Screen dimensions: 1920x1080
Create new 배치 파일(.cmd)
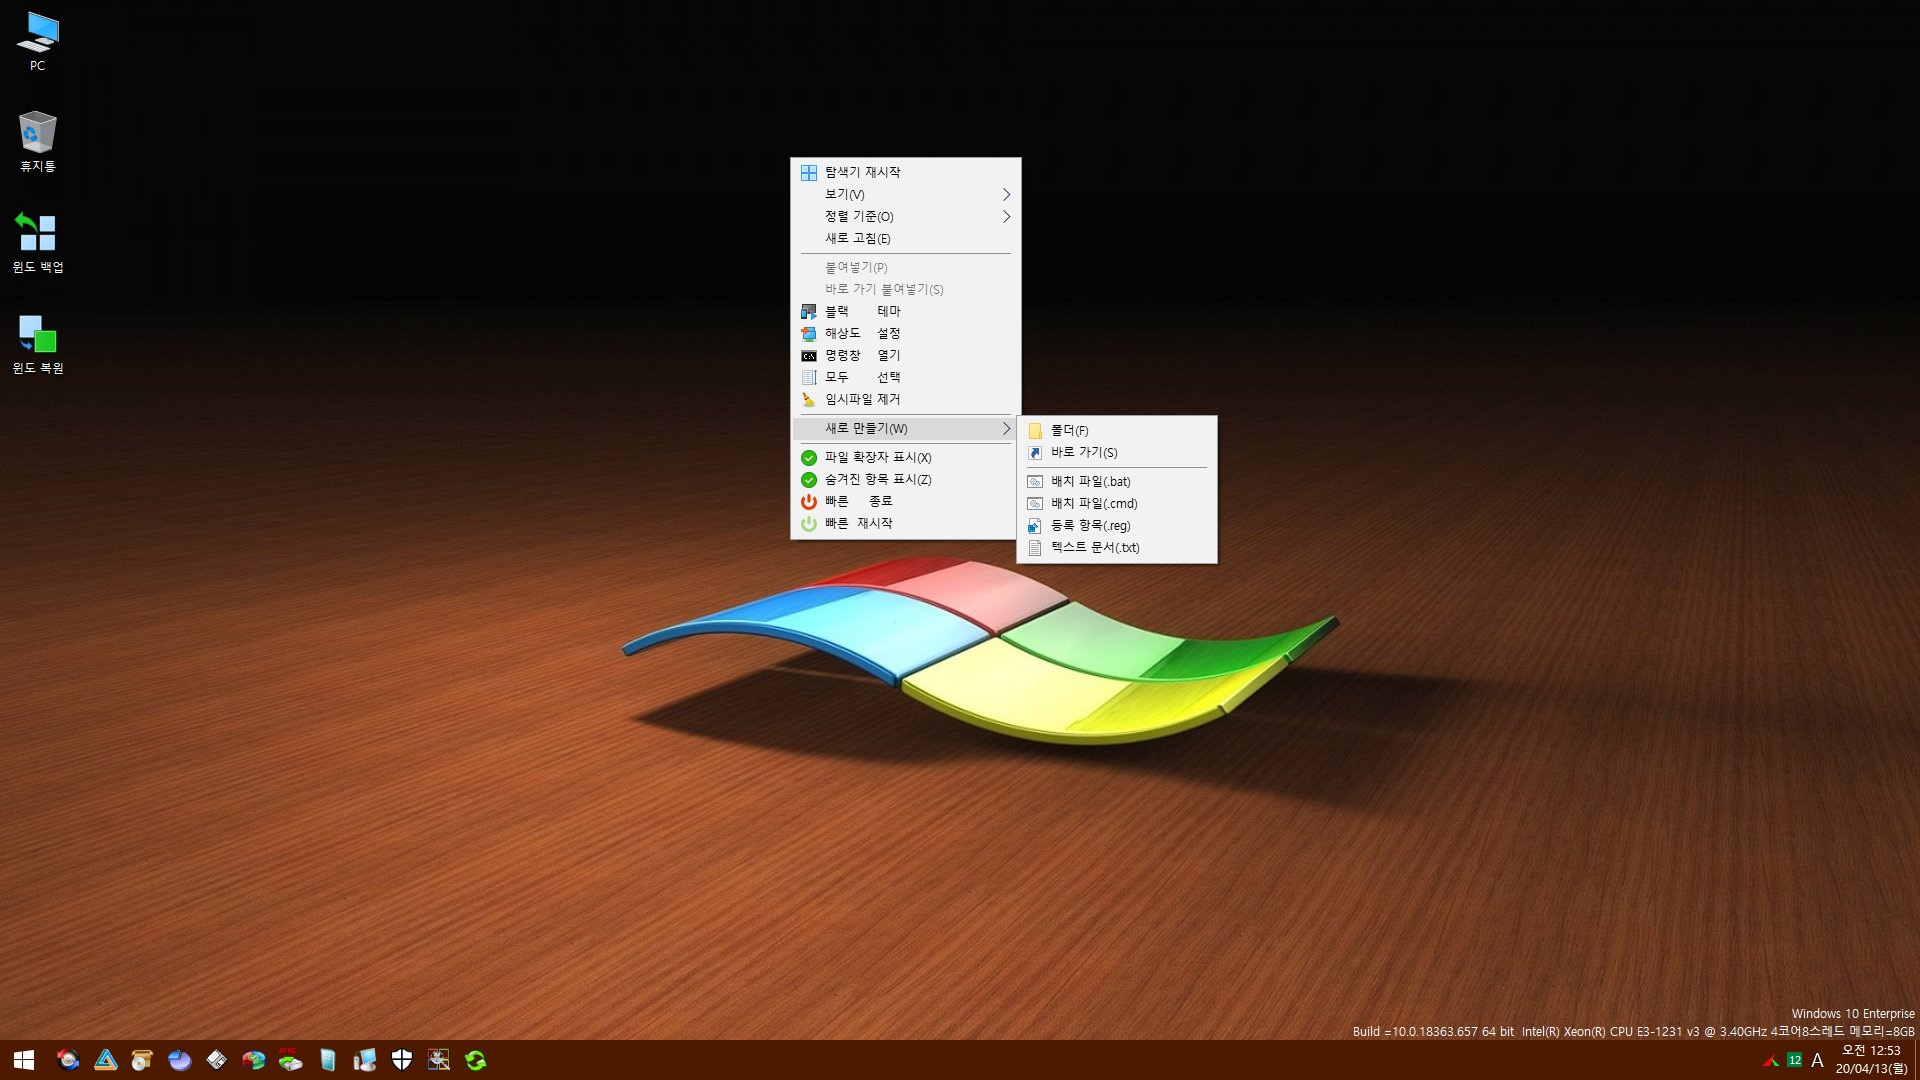click(x=1117, y=503)
